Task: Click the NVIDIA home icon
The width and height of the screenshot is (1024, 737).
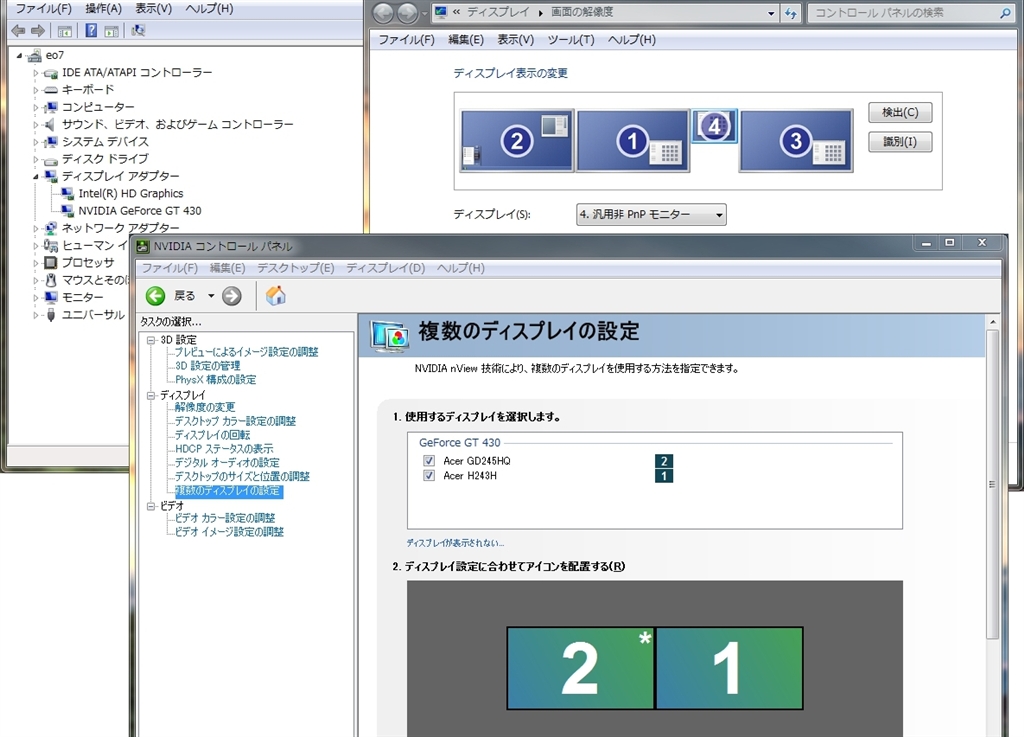Action: tap(276, 296)
